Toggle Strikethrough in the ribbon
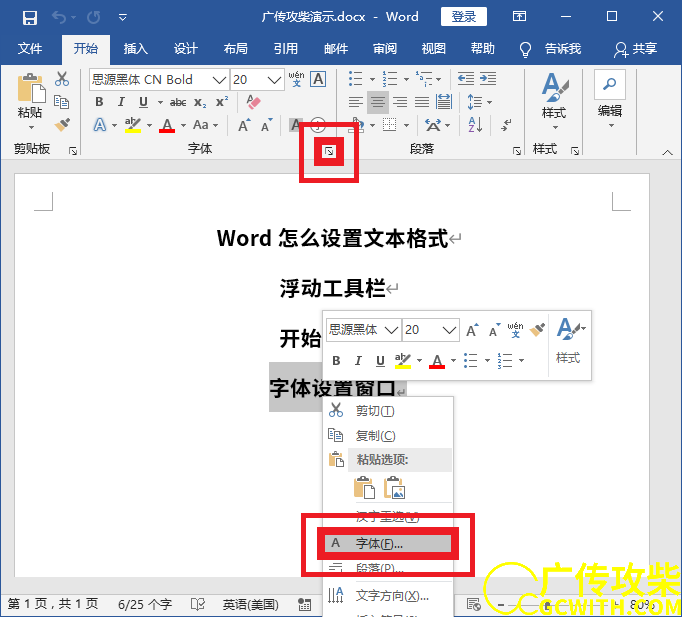This screenshot has height=617, width=682. point(178,102)
